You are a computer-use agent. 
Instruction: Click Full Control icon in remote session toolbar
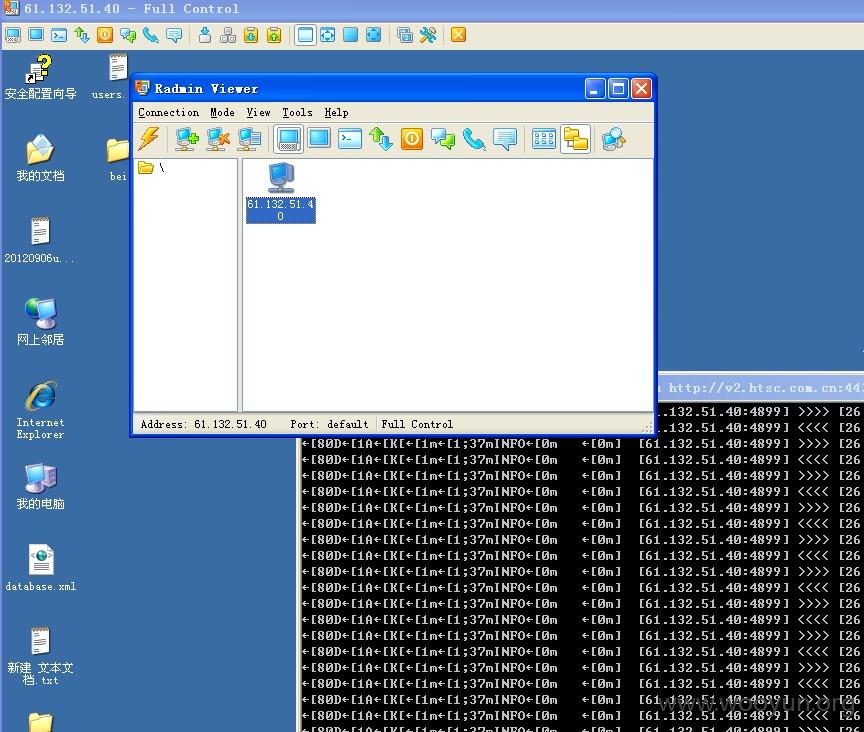(13, 35)
